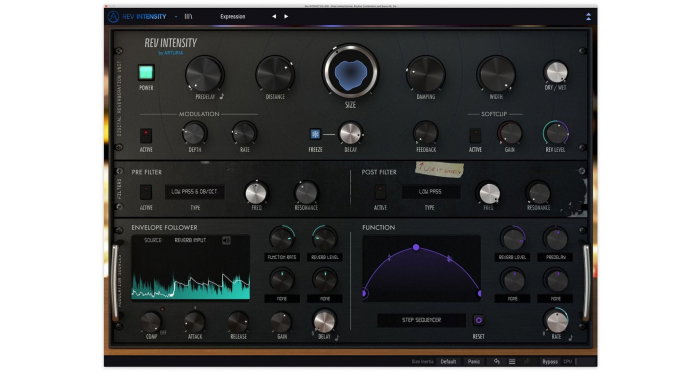Click the Decay knob
Viewport: 700px width, 372px height.
pyautogui.click(x=350, y=133)
